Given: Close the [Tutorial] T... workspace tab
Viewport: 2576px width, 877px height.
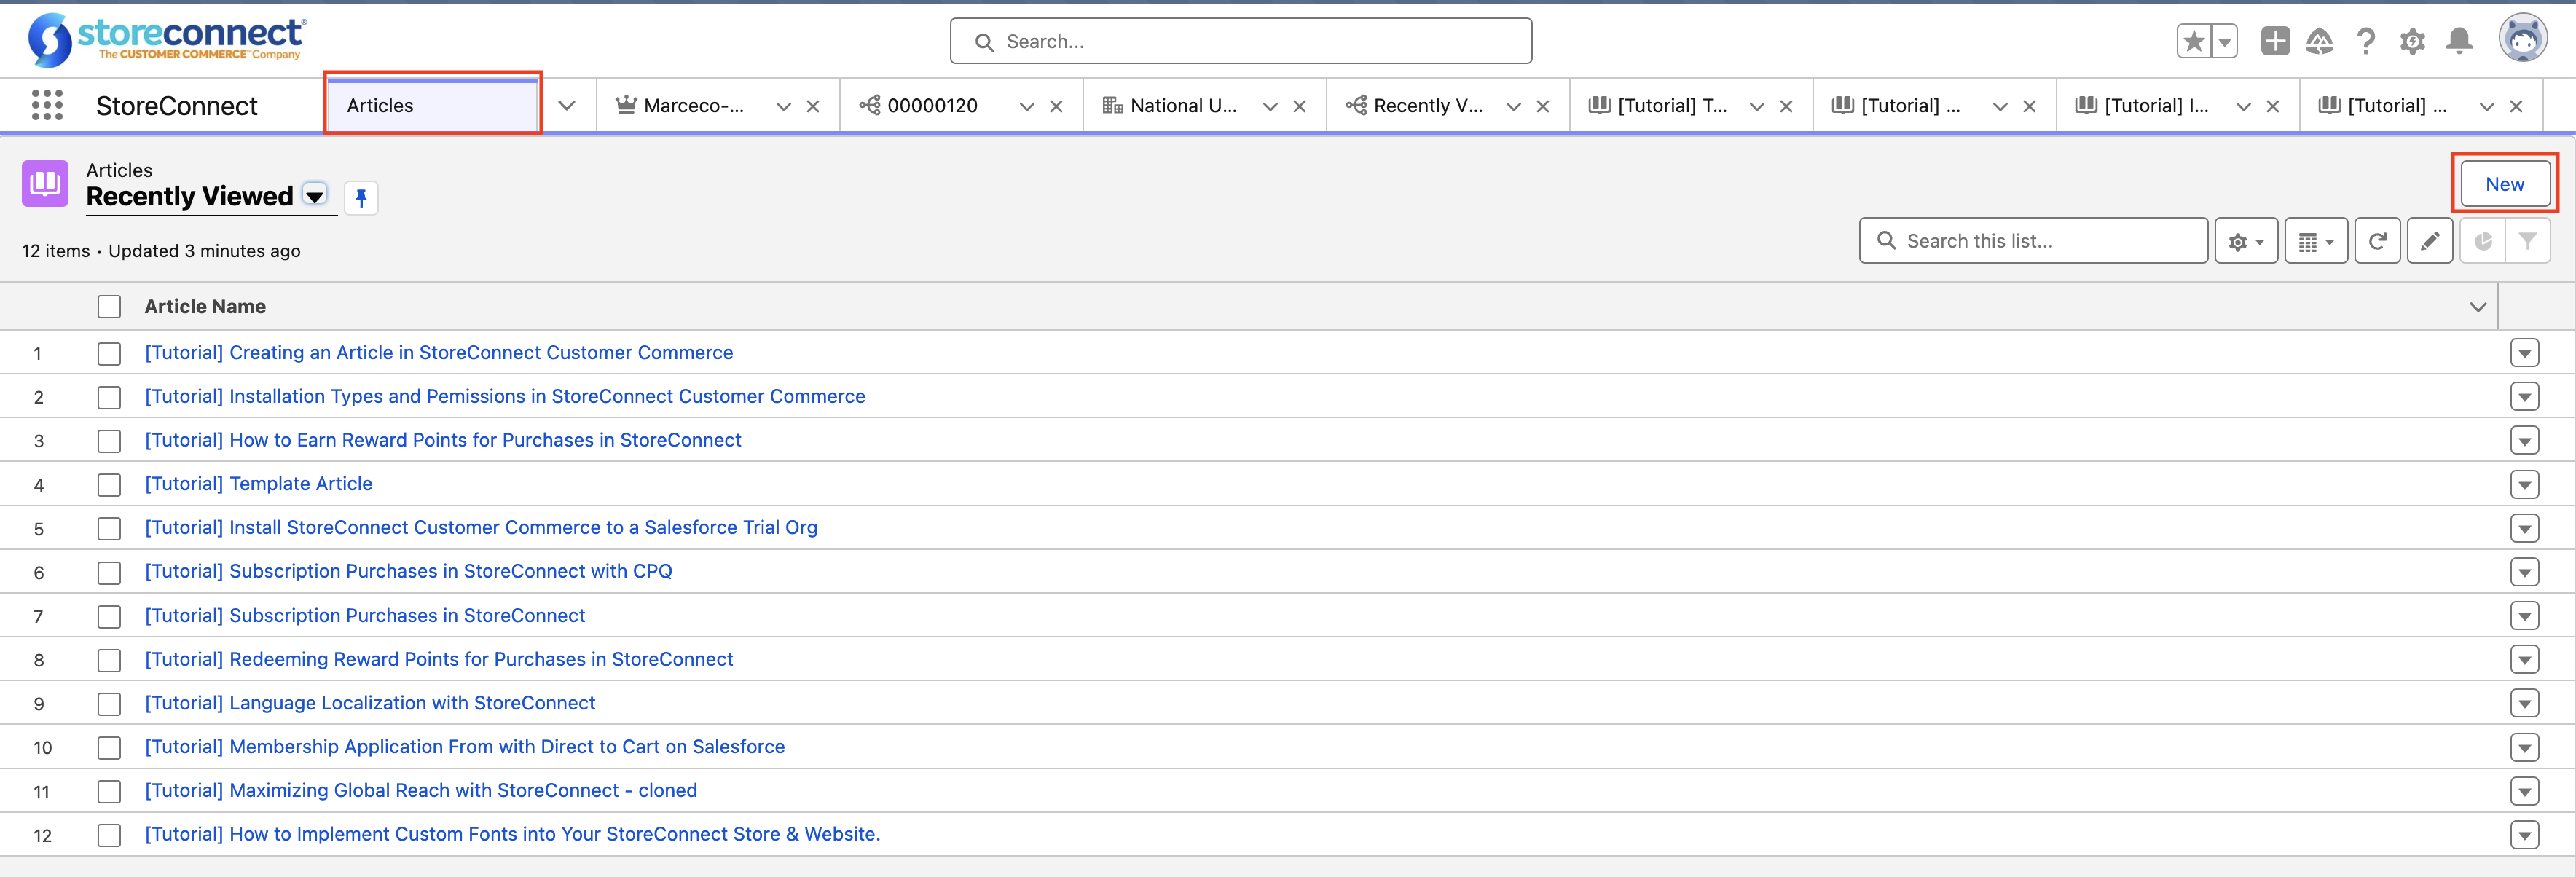Looking at the screenshot, I should (1786, 106).
